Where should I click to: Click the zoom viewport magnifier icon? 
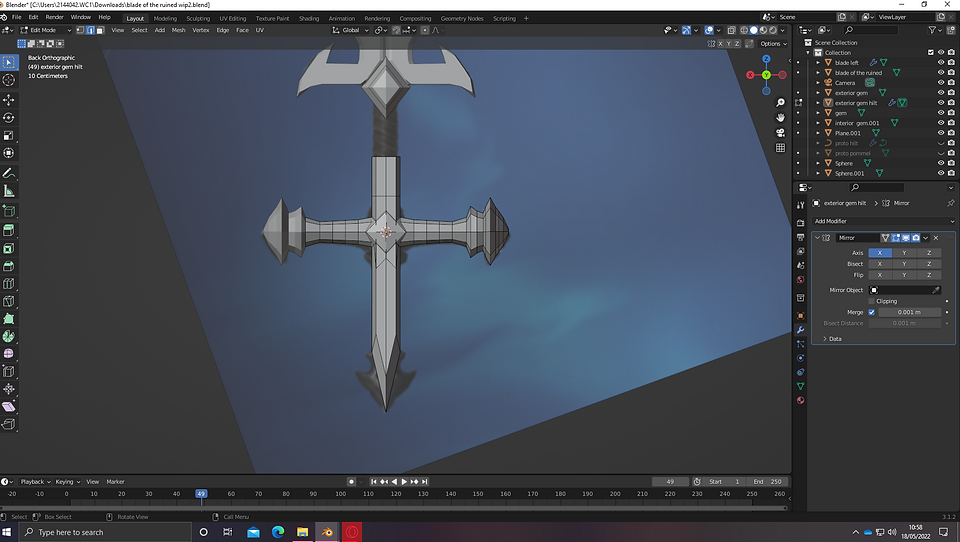(780, 103)
